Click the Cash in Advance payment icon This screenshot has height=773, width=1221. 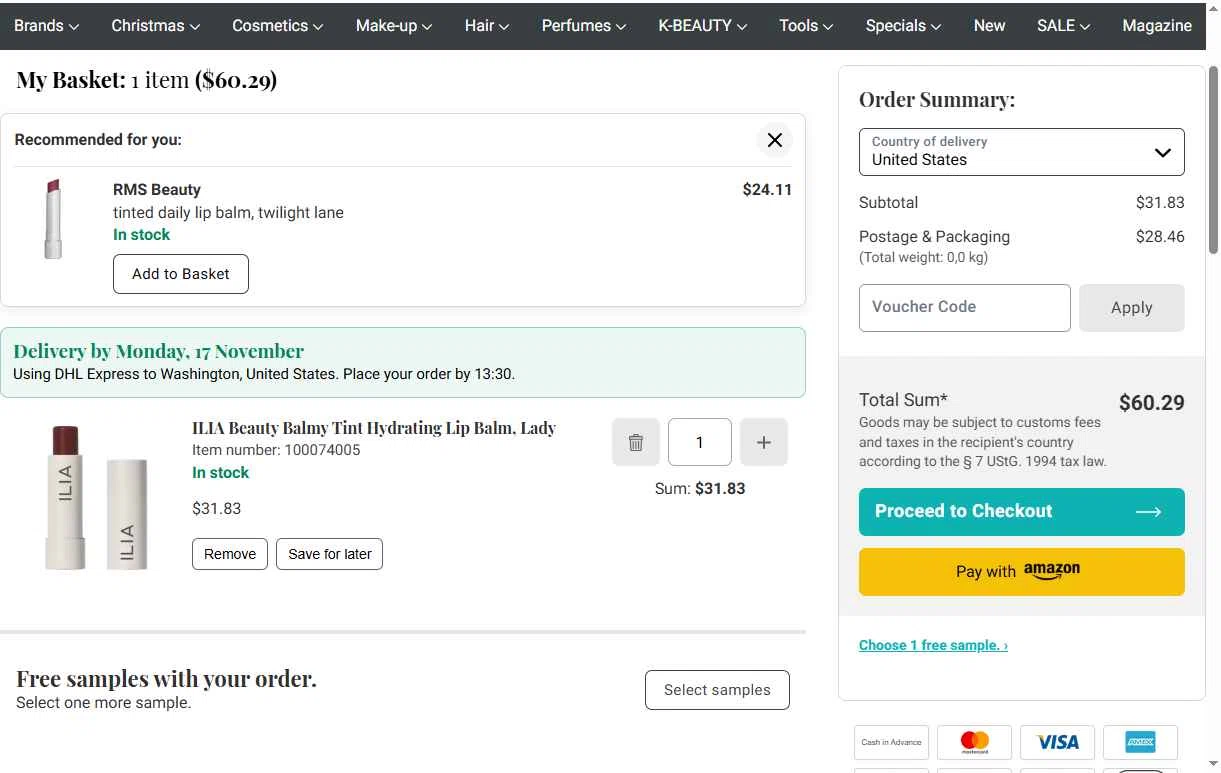point(891,742)
